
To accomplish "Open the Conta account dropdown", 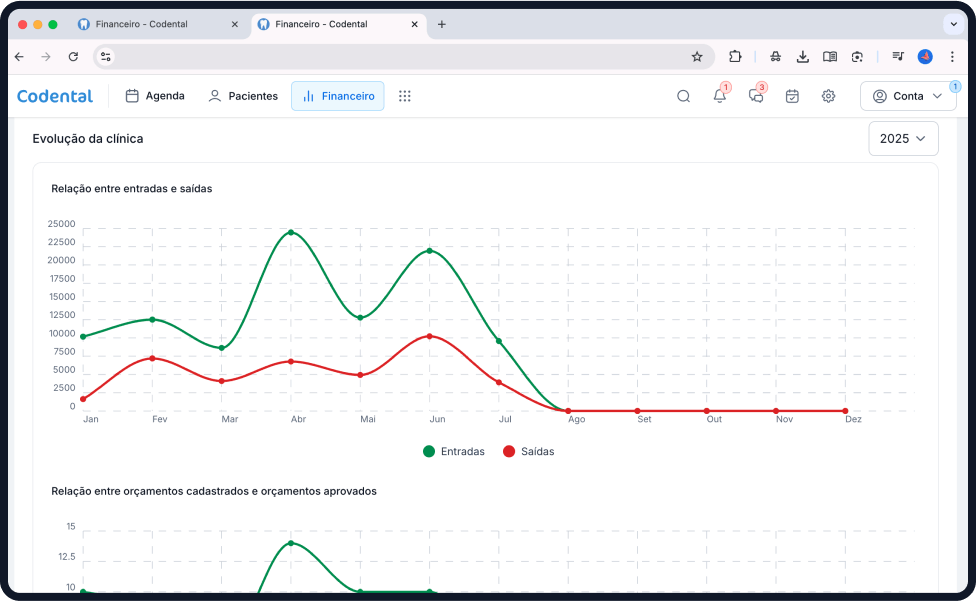I will point(907,96).
